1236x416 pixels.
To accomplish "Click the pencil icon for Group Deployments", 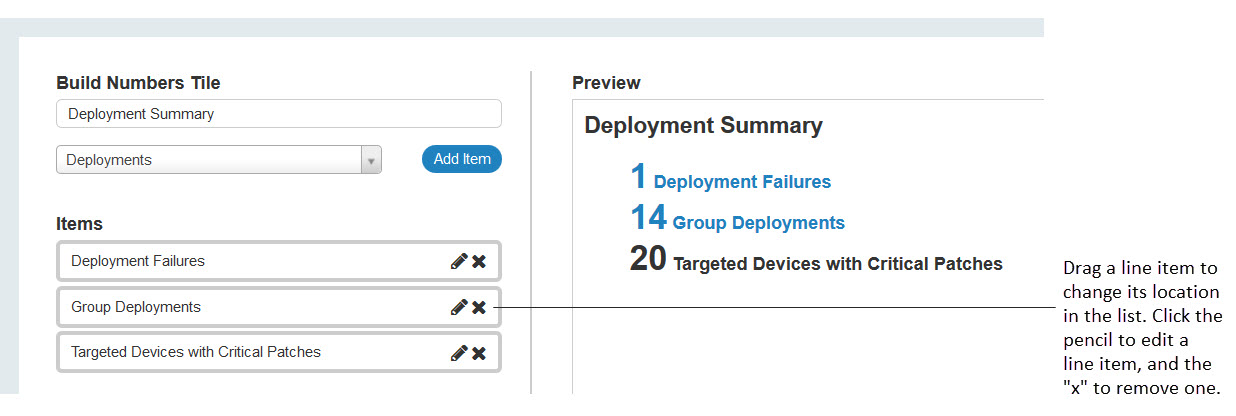I will 459,307.
